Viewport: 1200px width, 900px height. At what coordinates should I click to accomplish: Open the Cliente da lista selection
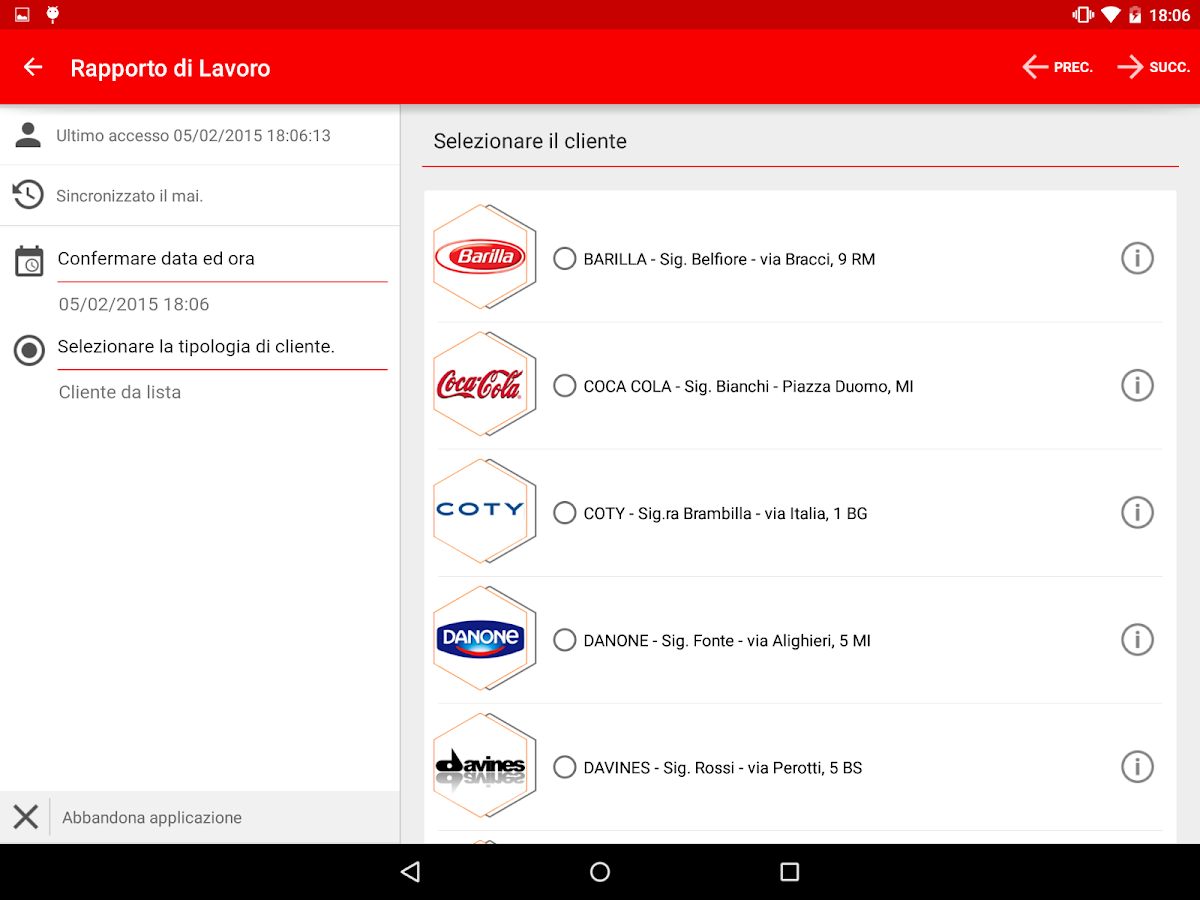click(120, 392)
